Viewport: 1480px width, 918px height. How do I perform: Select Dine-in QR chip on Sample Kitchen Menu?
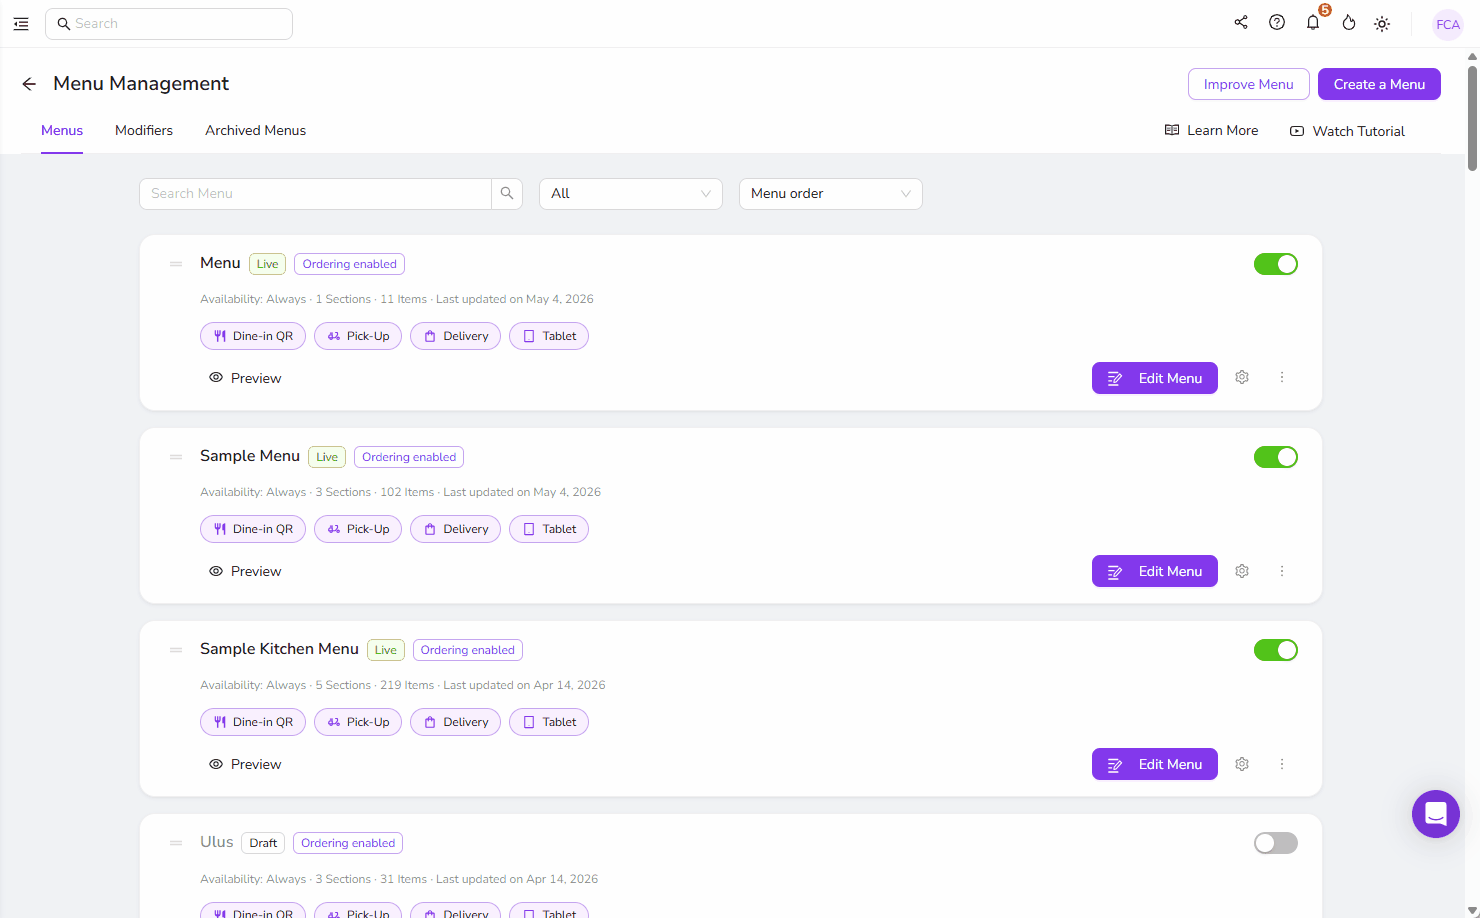point(253,722)
